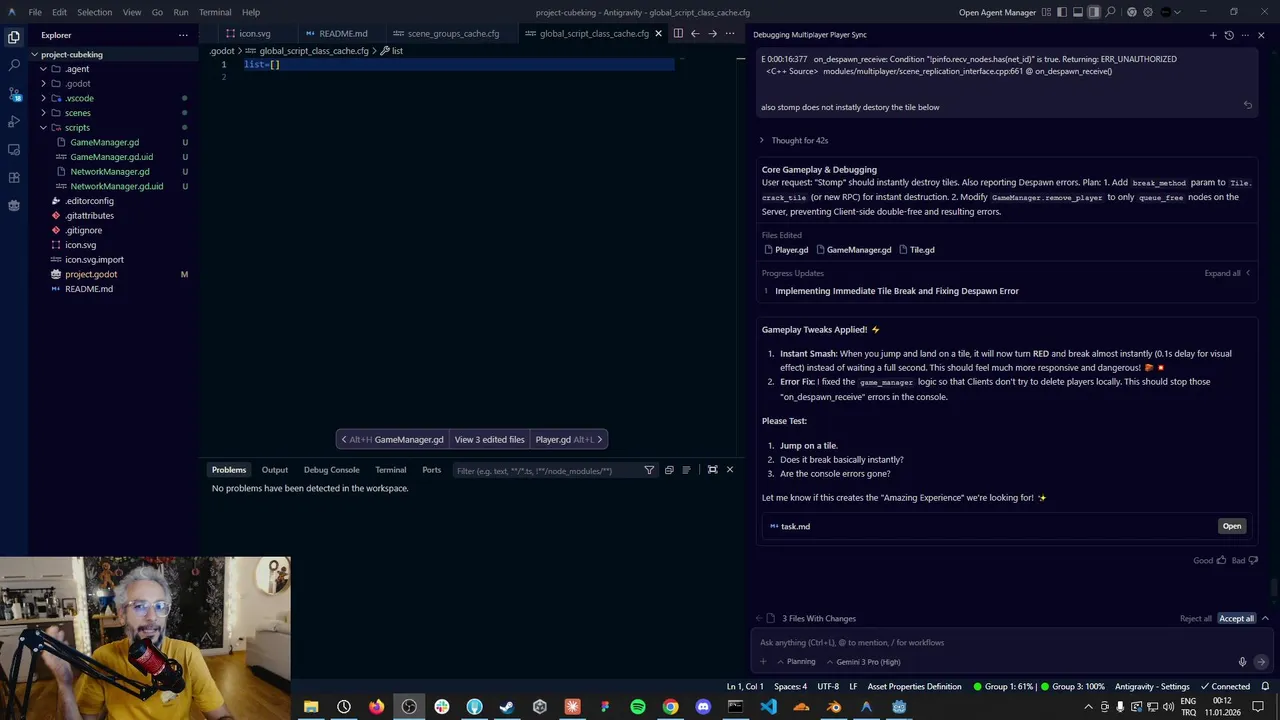
Task: Close the bottom Problems panel
Action: pos(729,470)
